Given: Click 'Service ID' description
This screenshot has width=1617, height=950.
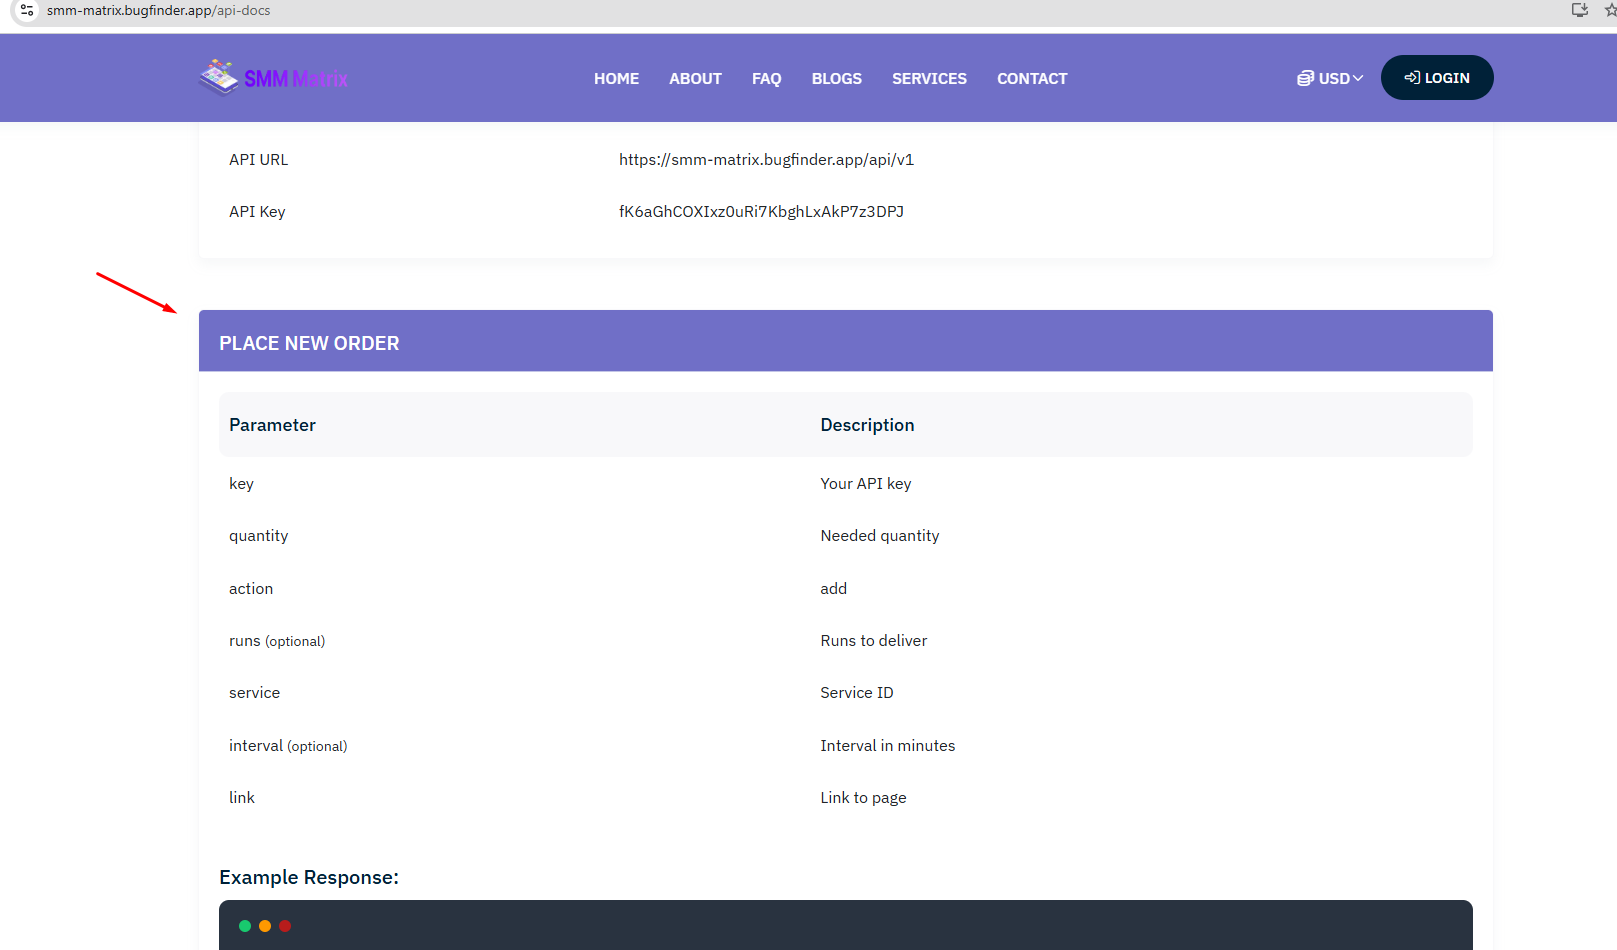Looking at the screenshot, I should pyautogui.click(x=857, y=693).
